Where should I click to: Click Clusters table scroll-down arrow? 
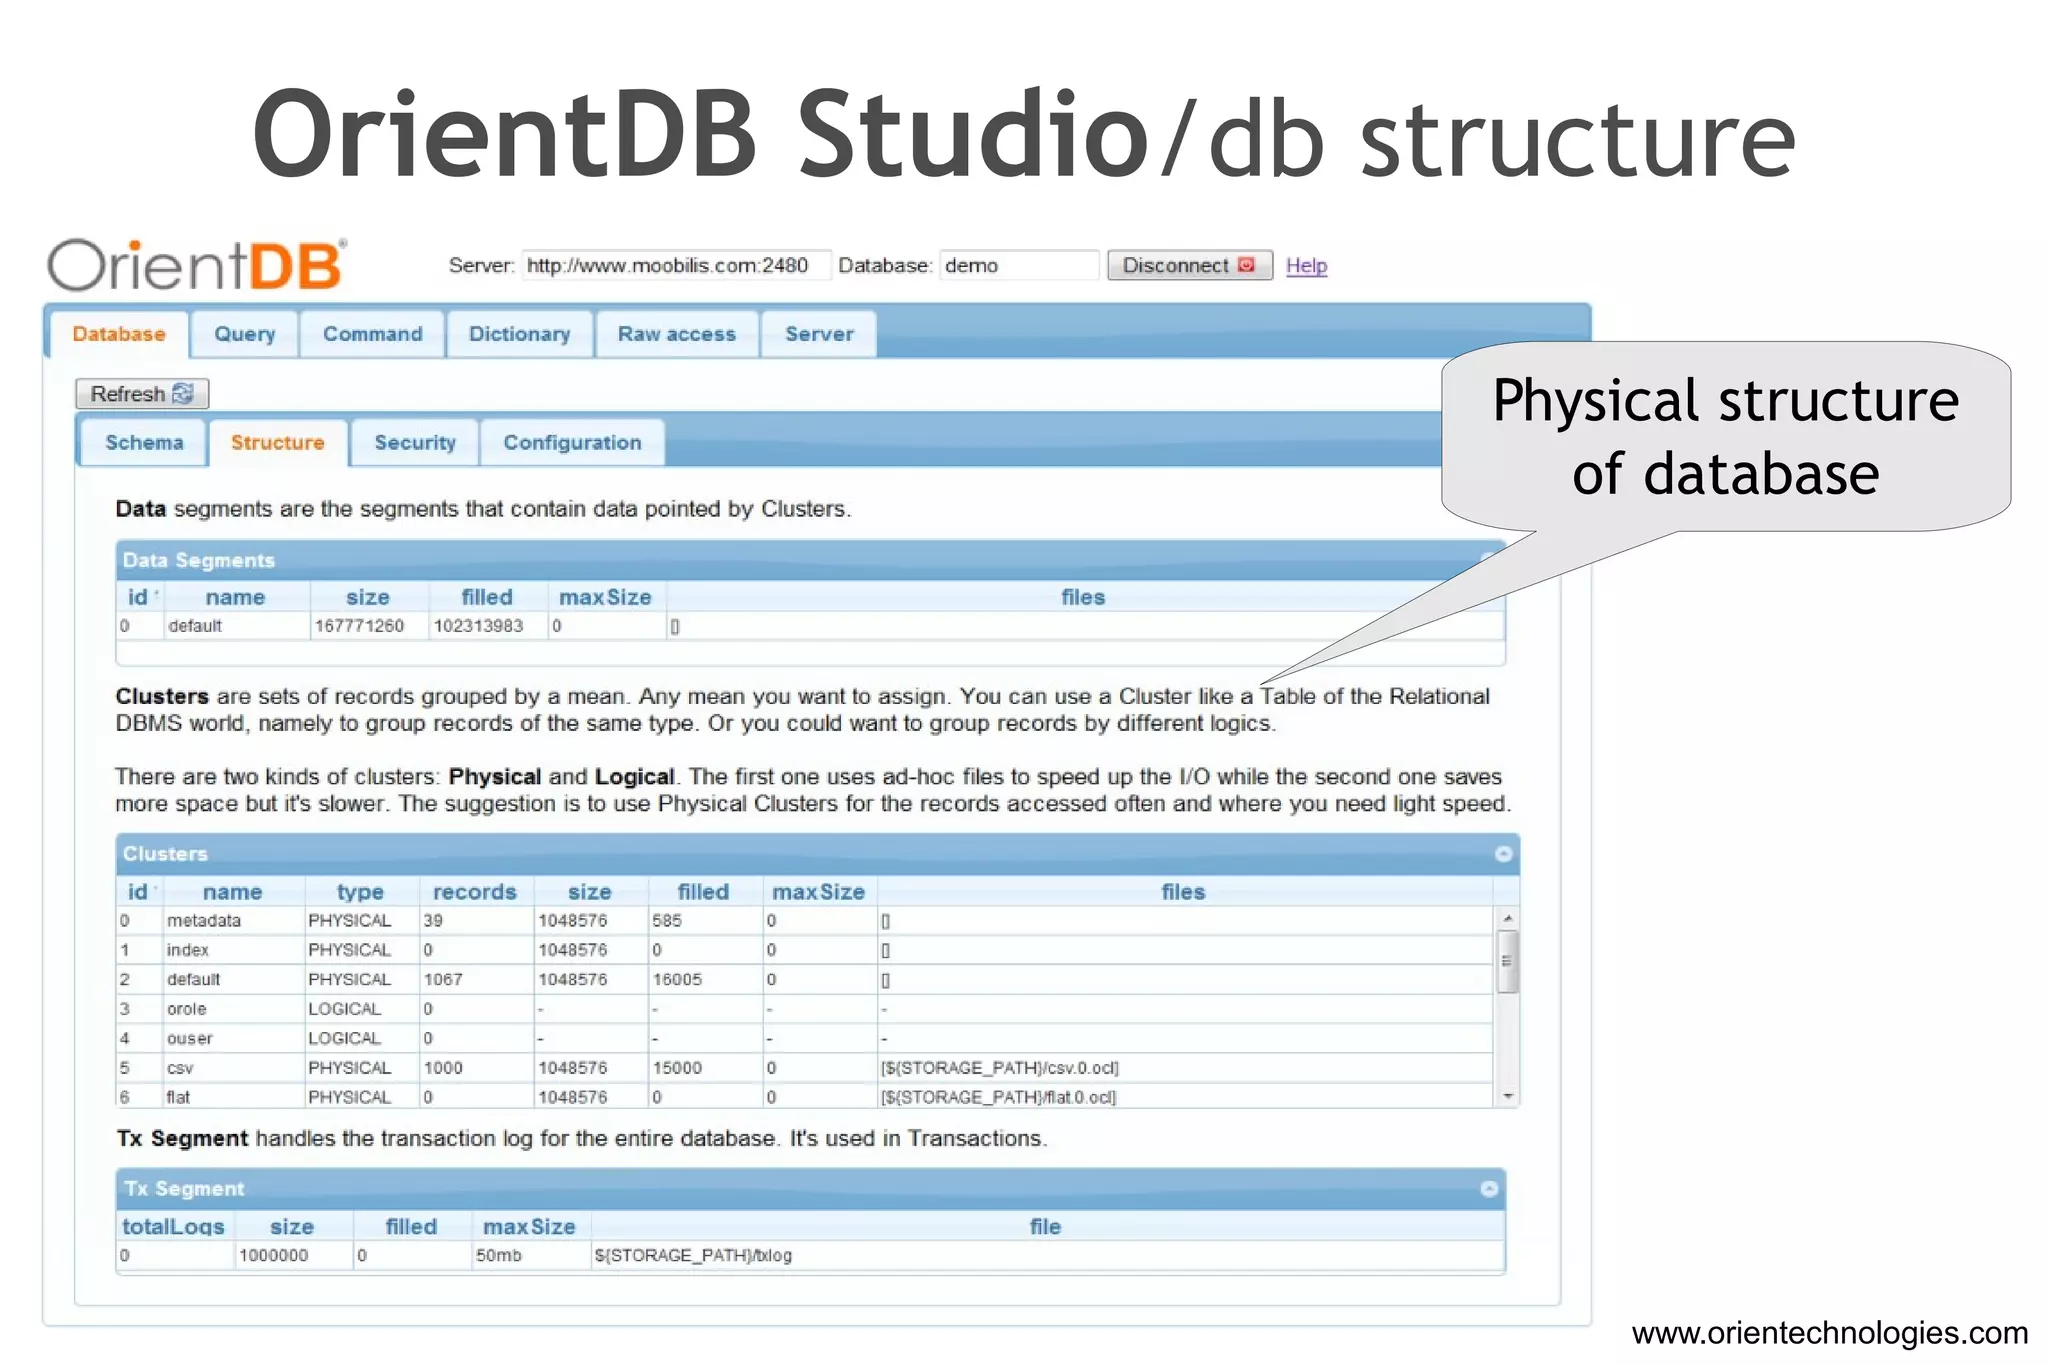pos(1508,1097)
